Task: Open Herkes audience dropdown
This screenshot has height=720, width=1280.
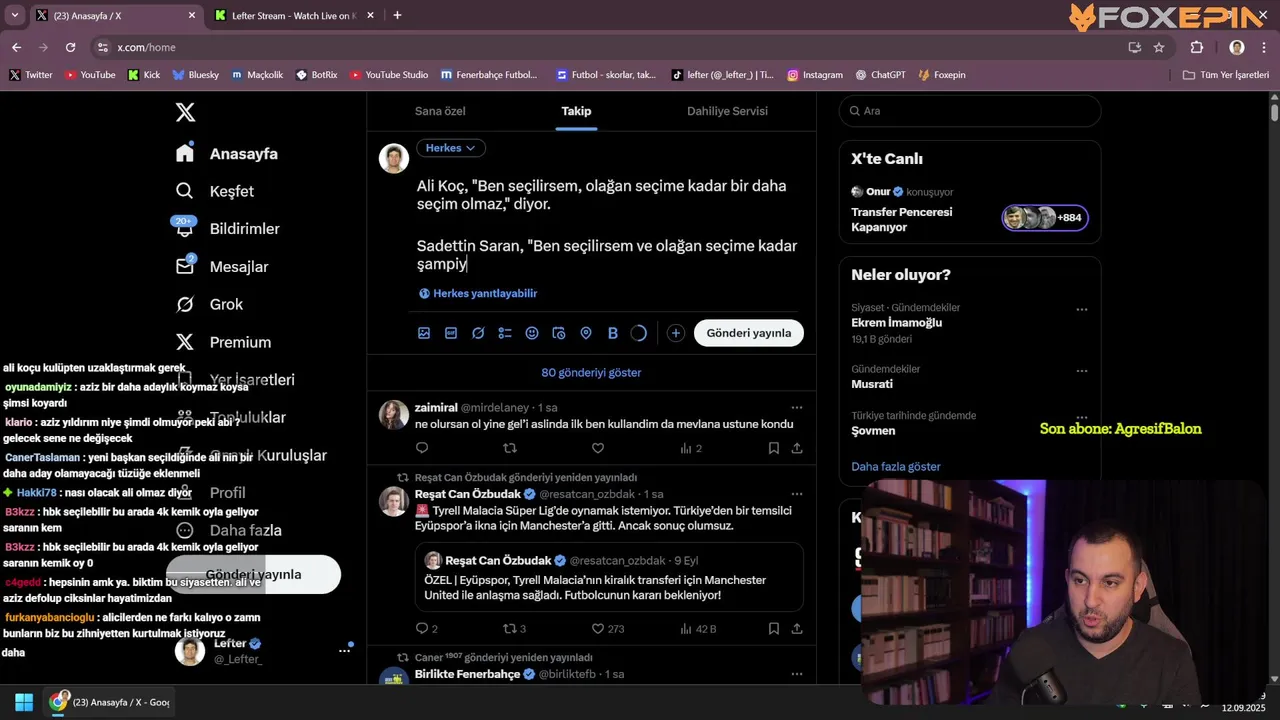Action: [451, 148]
